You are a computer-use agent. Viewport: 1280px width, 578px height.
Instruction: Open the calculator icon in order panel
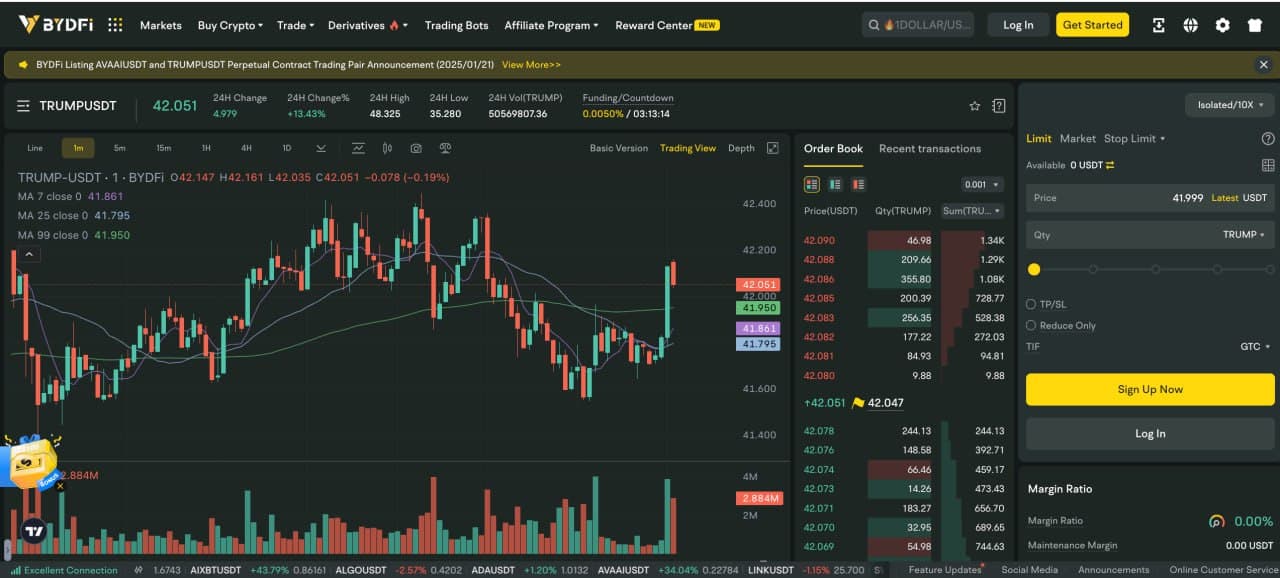[1268, 165]
